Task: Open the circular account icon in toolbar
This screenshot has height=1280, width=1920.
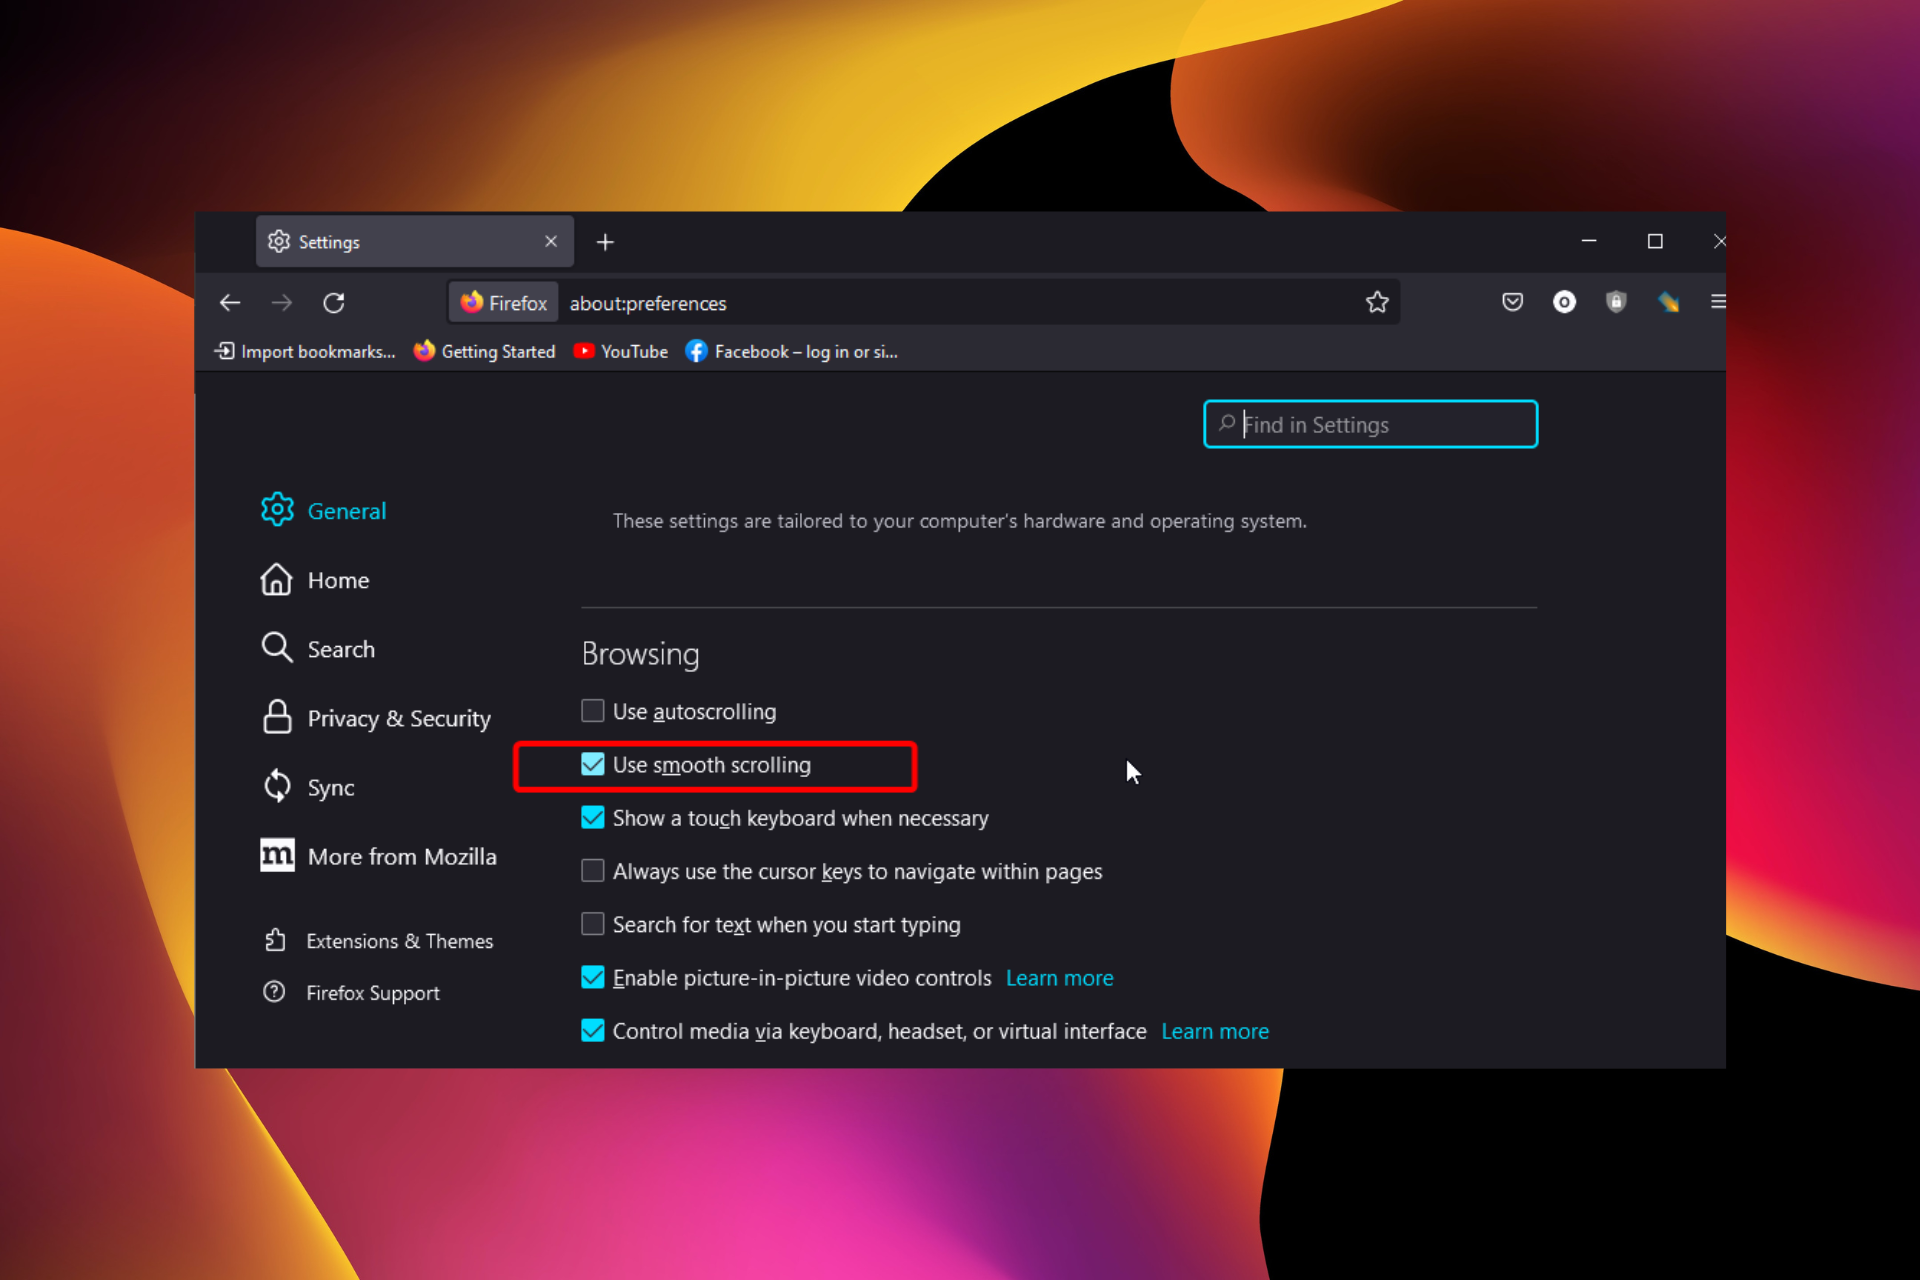Action: point(1564,302)
